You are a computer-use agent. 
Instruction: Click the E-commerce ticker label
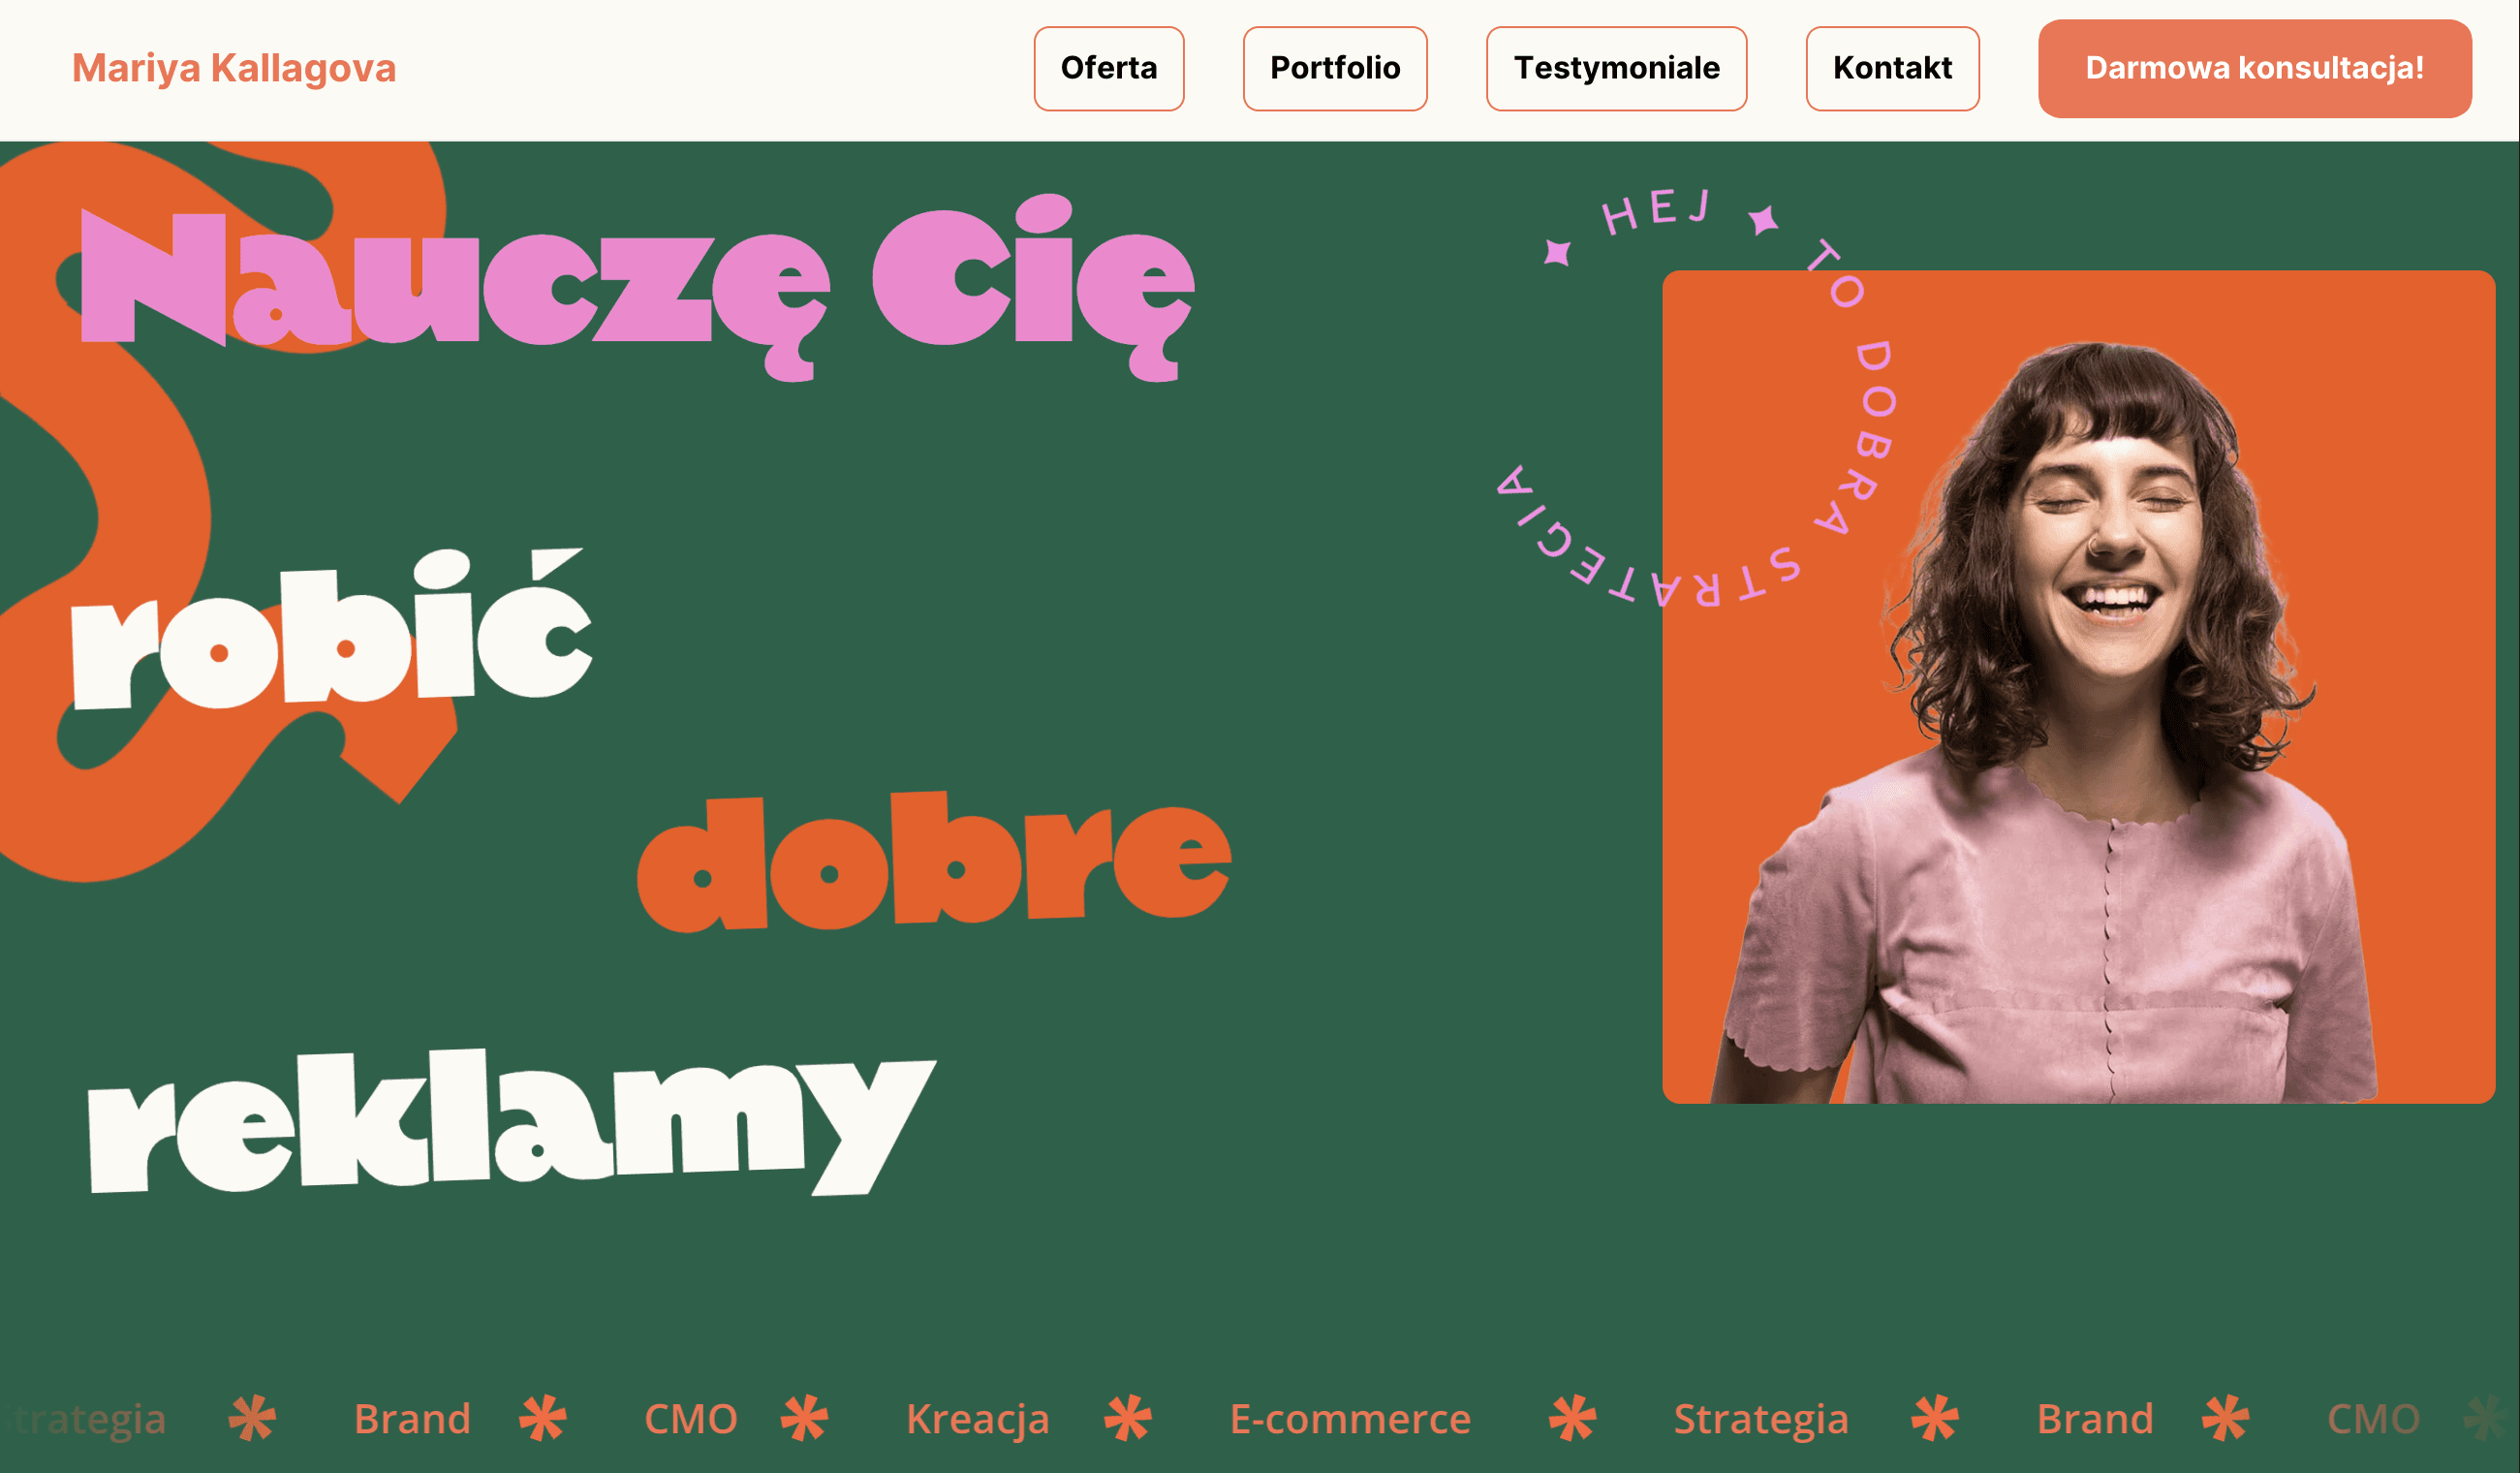1350,1418
